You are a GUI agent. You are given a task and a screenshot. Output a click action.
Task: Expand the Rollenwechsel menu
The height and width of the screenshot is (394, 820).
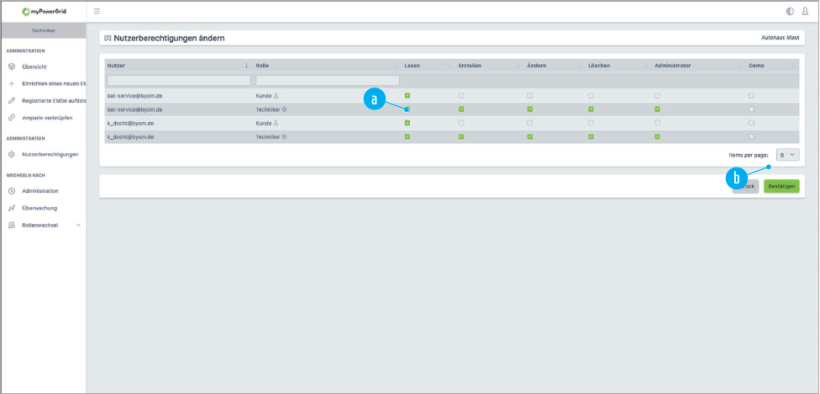(x=44, y=225)
